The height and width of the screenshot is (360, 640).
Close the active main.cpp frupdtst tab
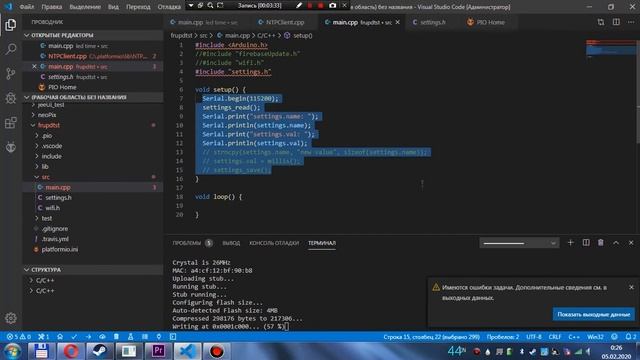tap(398, 22)
